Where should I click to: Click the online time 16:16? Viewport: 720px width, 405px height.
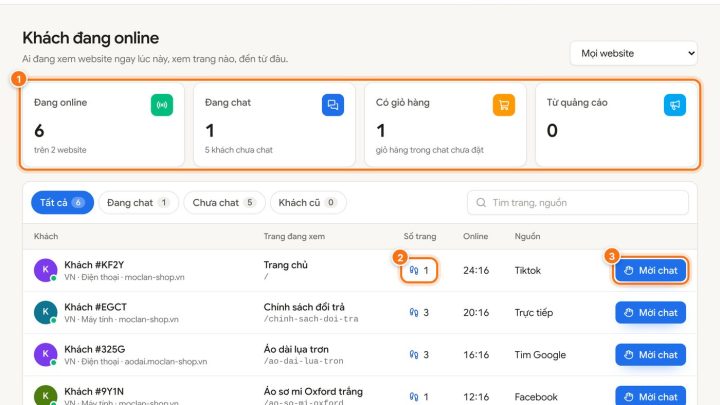pyautogui.click(x=476, y=355)
